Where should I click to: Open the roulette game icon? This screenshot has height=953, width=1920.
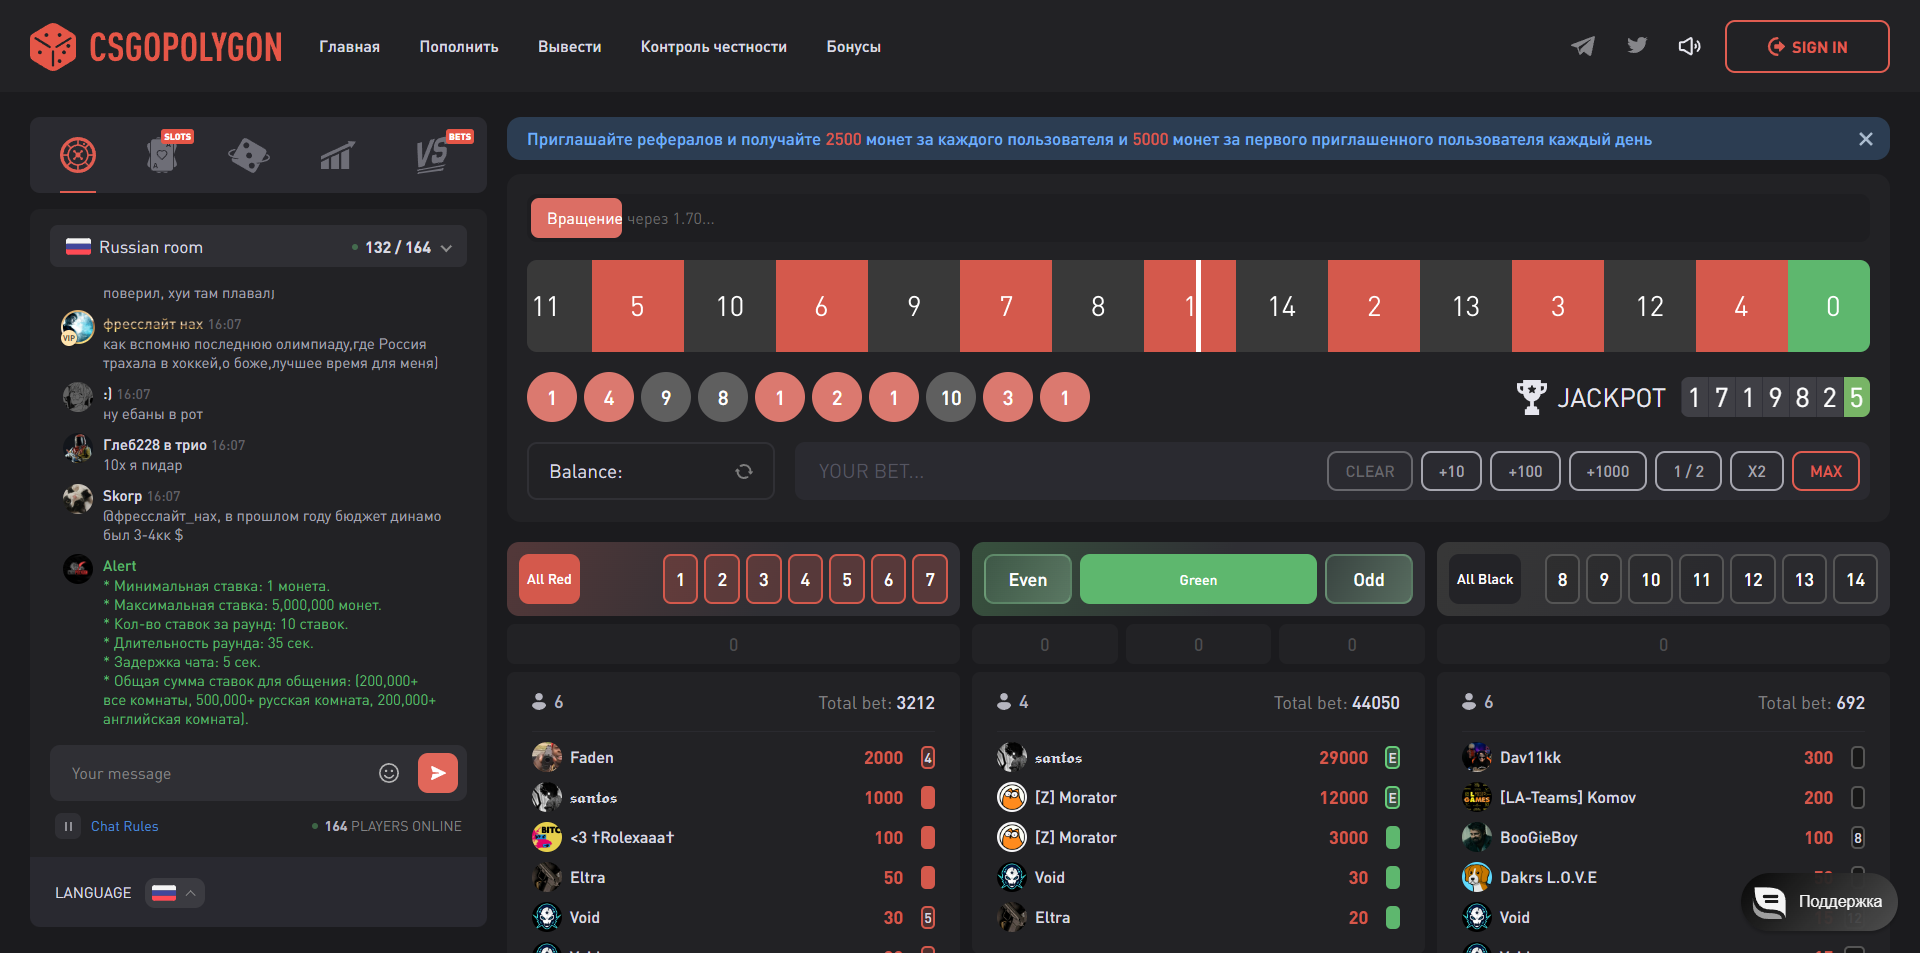point(78,155)
